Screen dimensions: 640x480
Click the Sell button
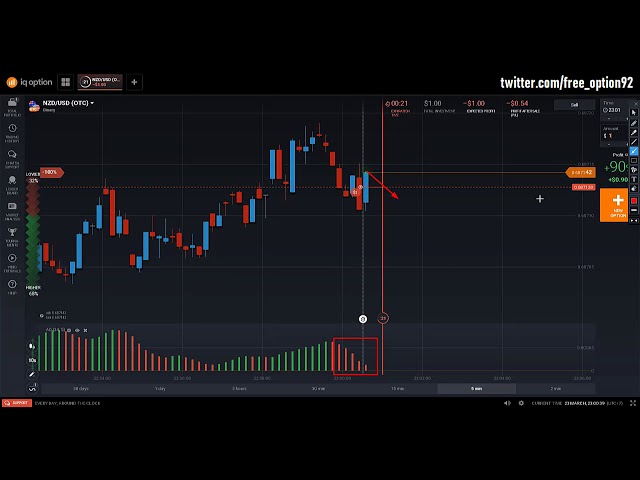click(x=574, y=104)
